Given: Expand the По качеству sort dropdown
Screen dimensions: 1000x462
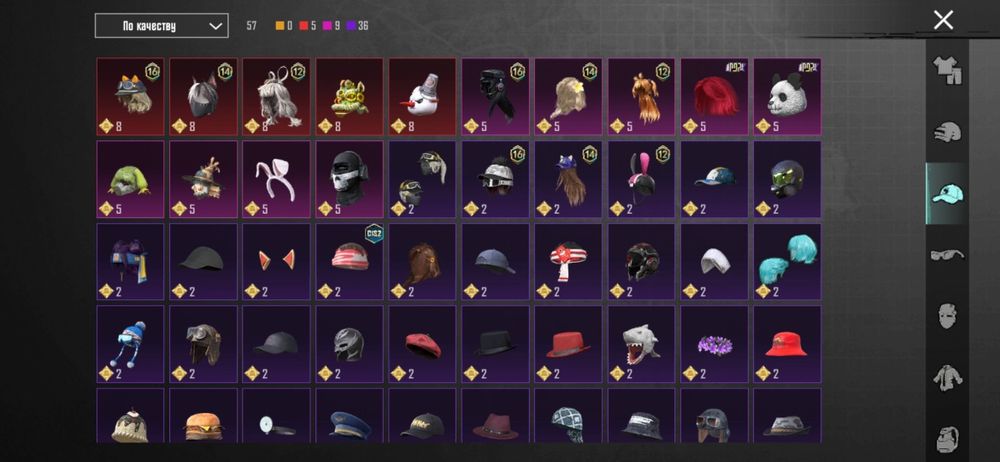Looking at the screenshot, I should 161,26.
